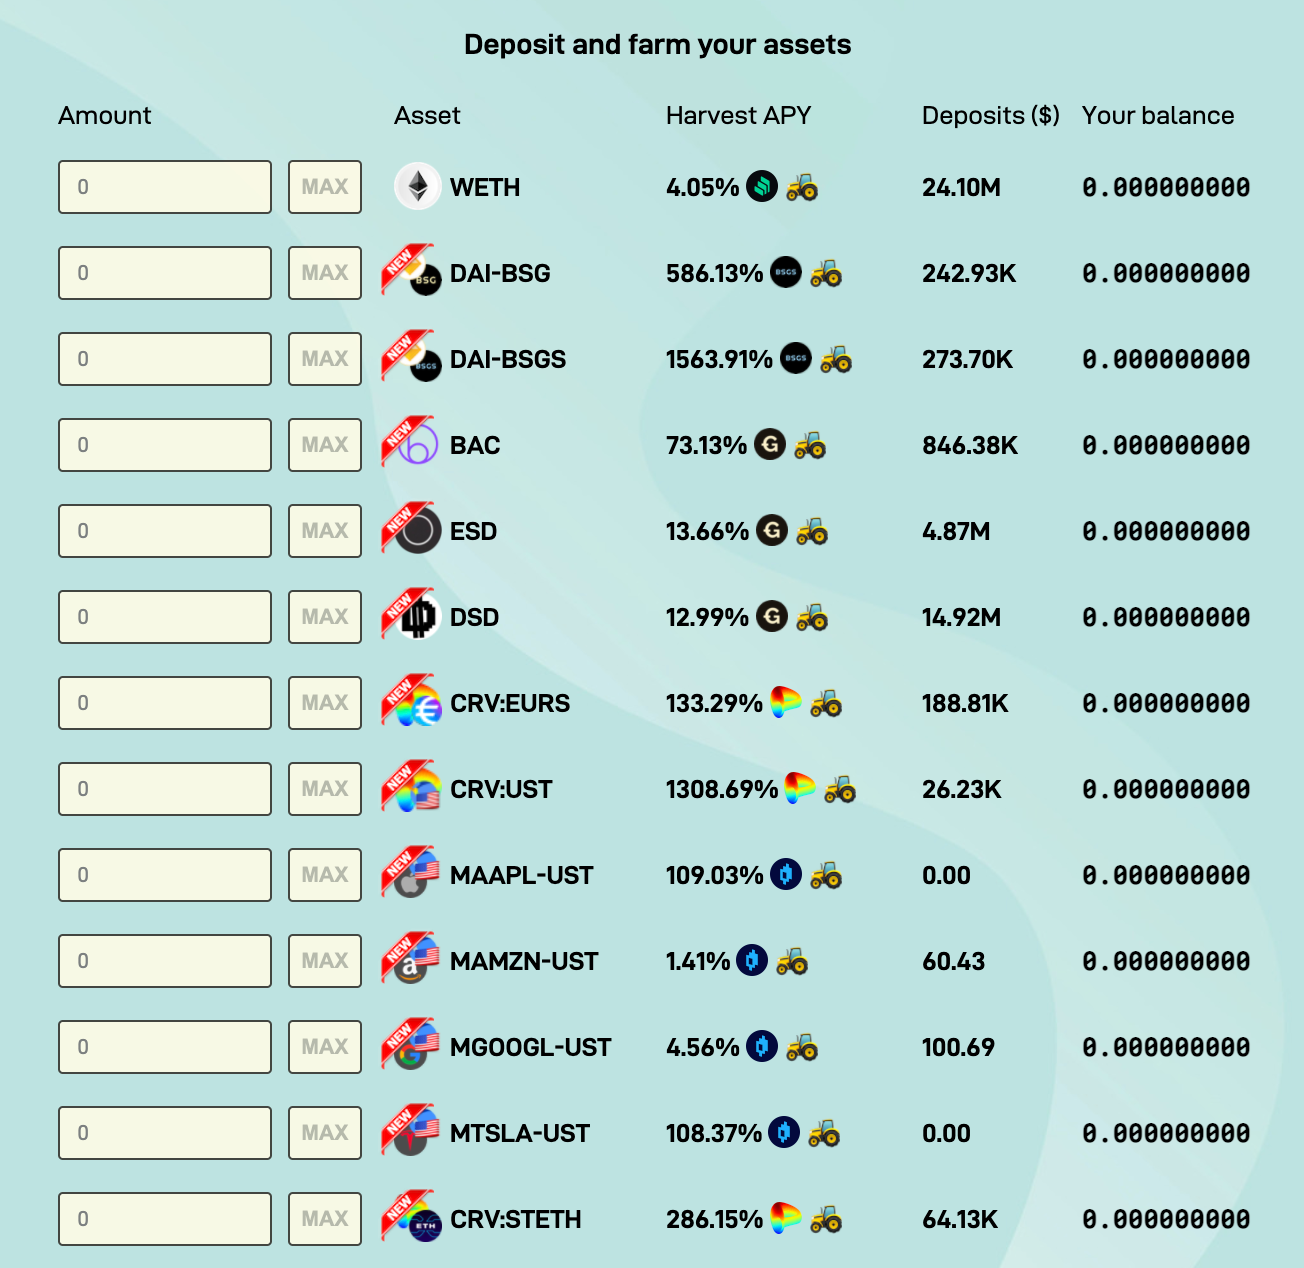Click the Harvest APY column header

(738, 116)
